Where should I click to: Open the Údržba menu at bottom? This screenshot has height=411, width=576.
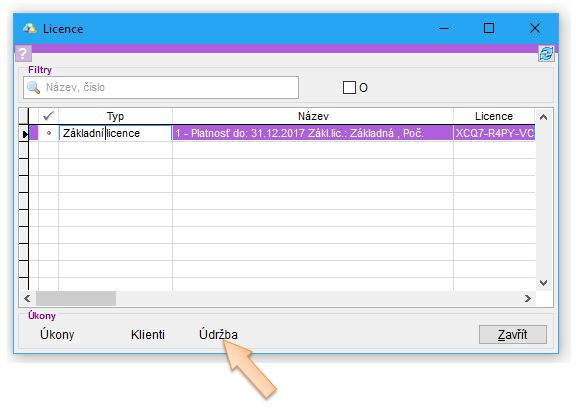pos(218,335)
